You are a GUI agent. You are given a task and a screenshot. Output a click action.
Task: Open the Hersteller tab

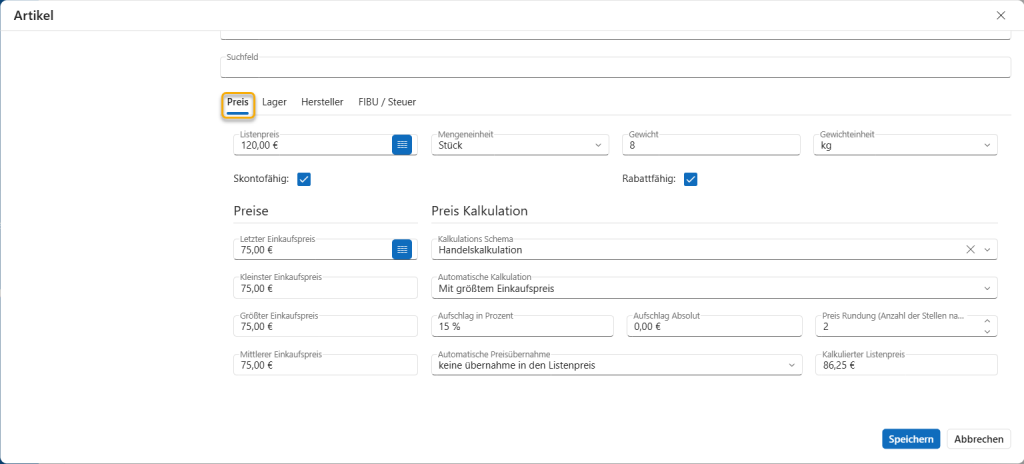pyautogui.click(x=322, y=102)
